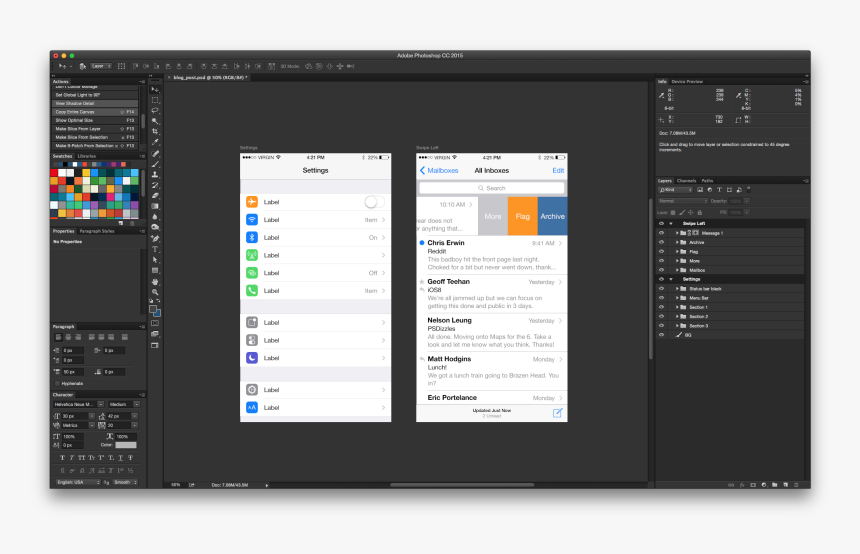Filter layers by type (T) icon
The height and width of the screenshot is (554, 860).
coord(720,190)
